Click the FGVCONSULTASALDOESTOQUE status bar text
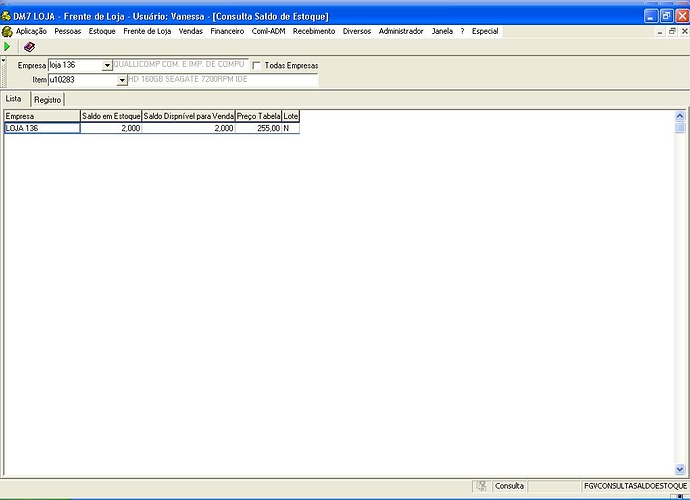This screenshot has height=500, width=690. (635, 486)
